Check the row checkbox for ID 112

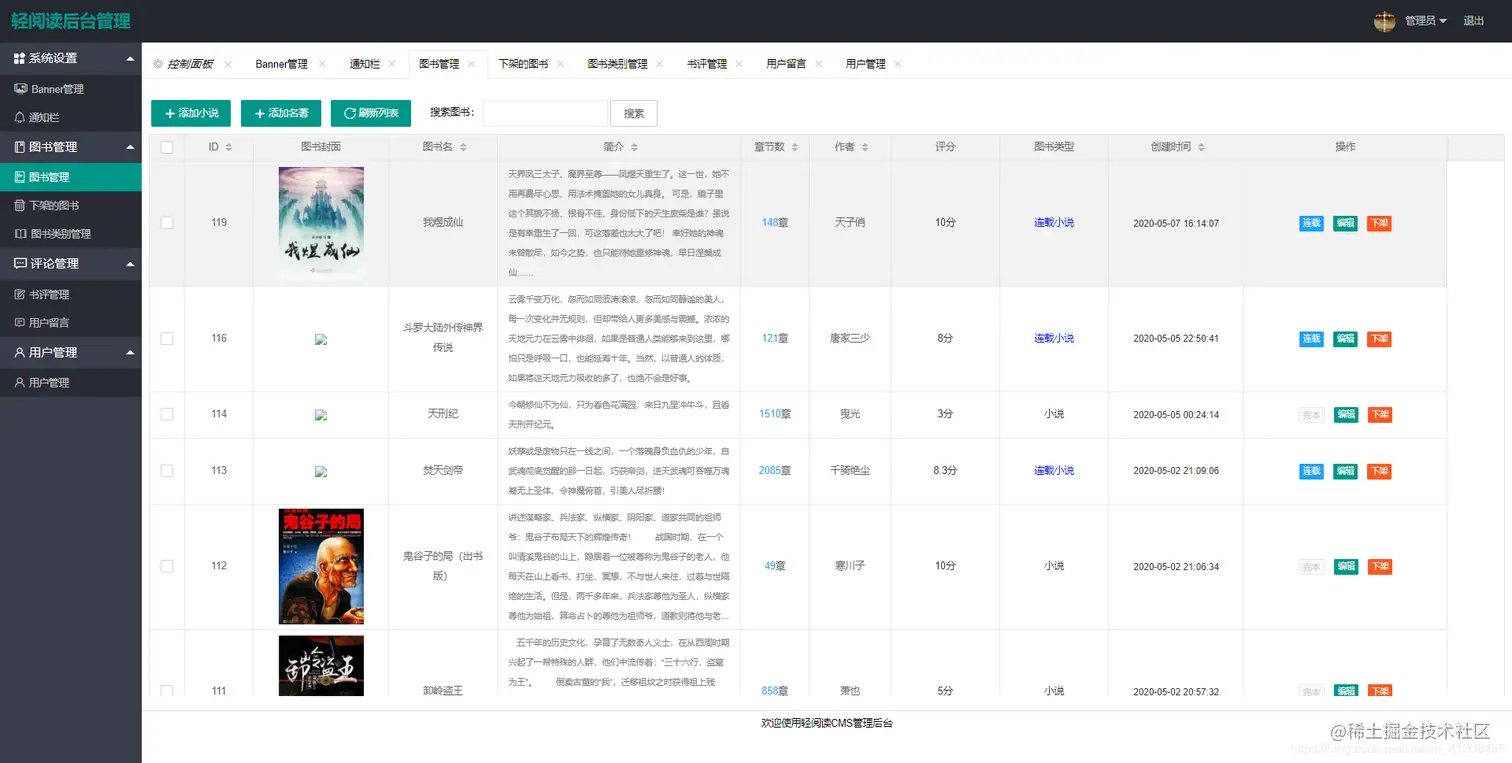click(167, 566)
